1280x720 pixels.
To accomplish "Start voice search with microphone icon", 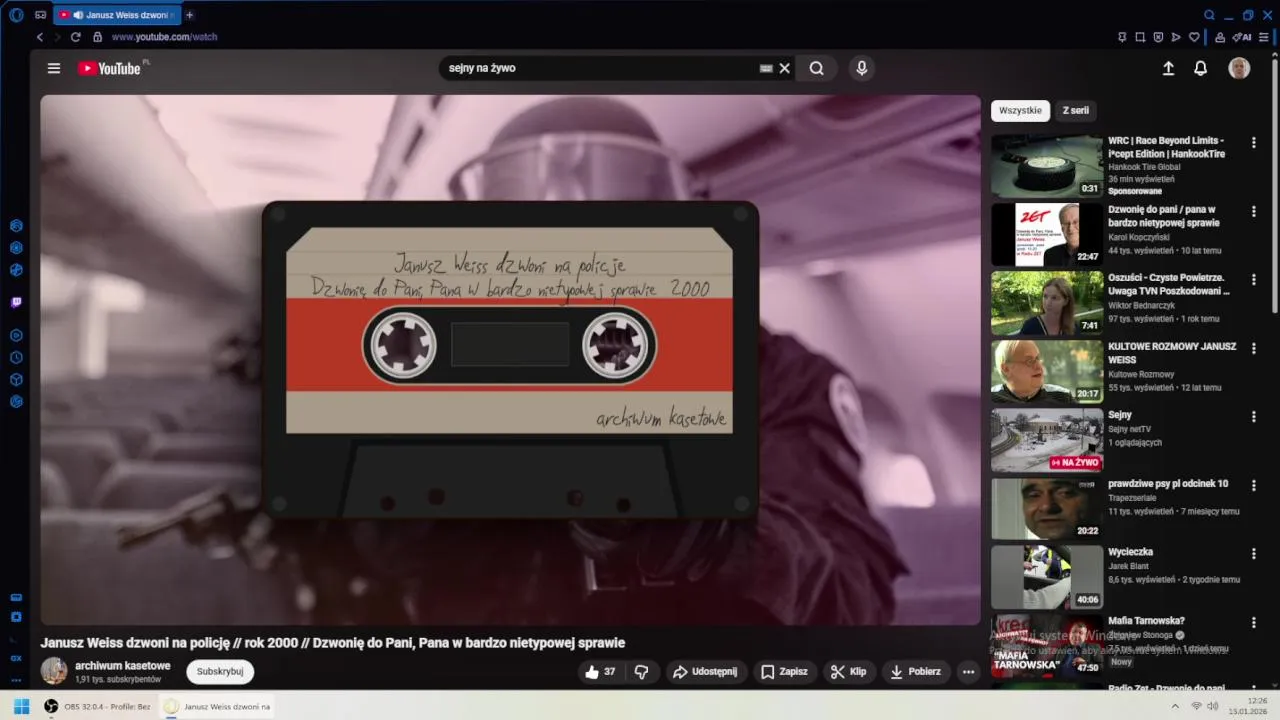I will 862,68.
